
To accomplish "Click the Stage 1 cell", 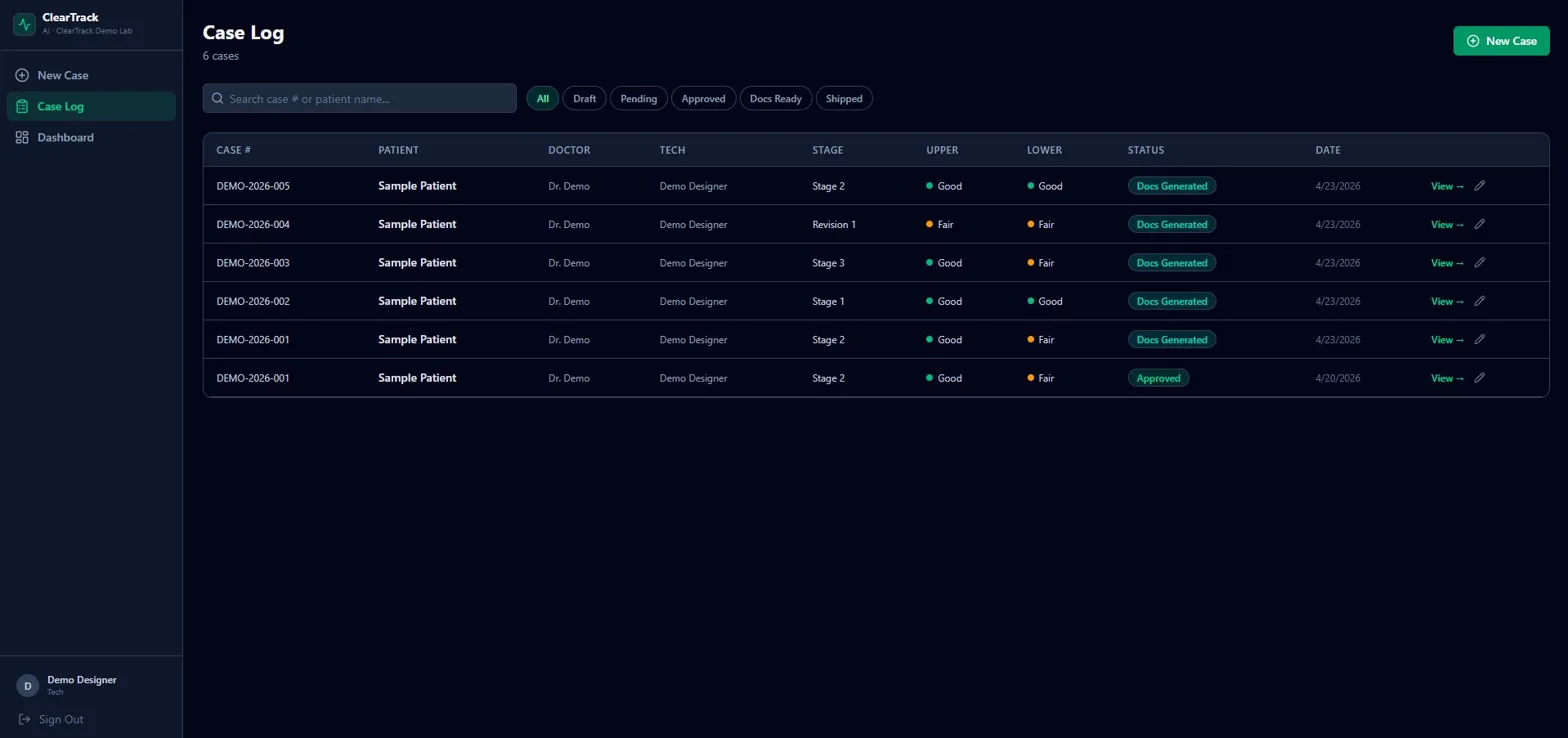I will click(x=828, y=301).
